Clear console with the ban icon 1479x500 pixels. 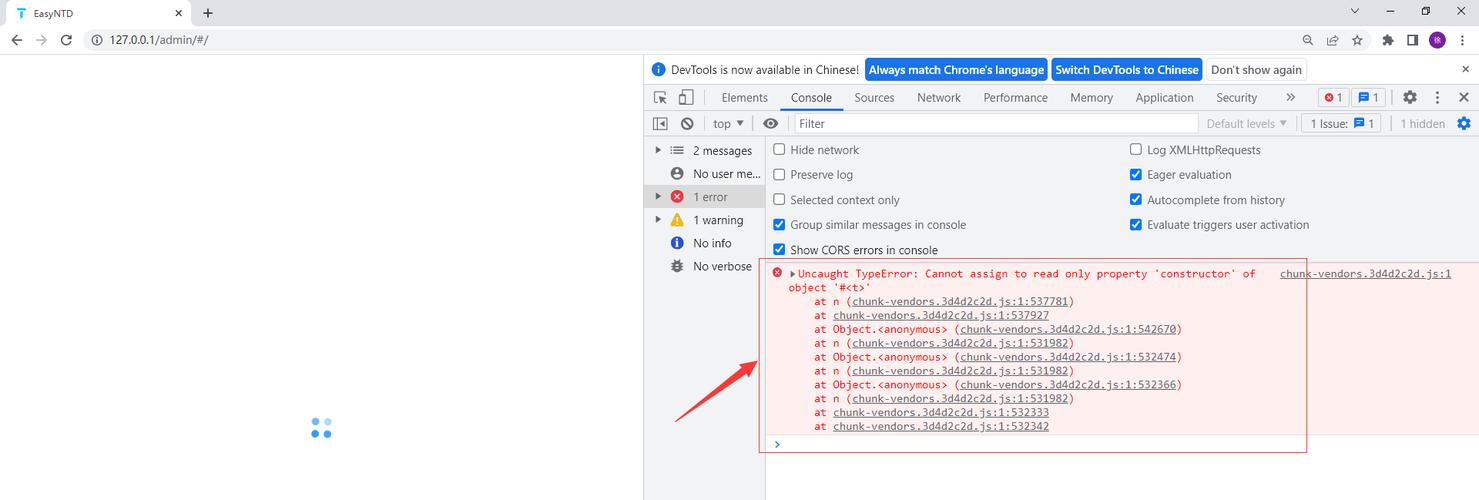coord(687,124)
